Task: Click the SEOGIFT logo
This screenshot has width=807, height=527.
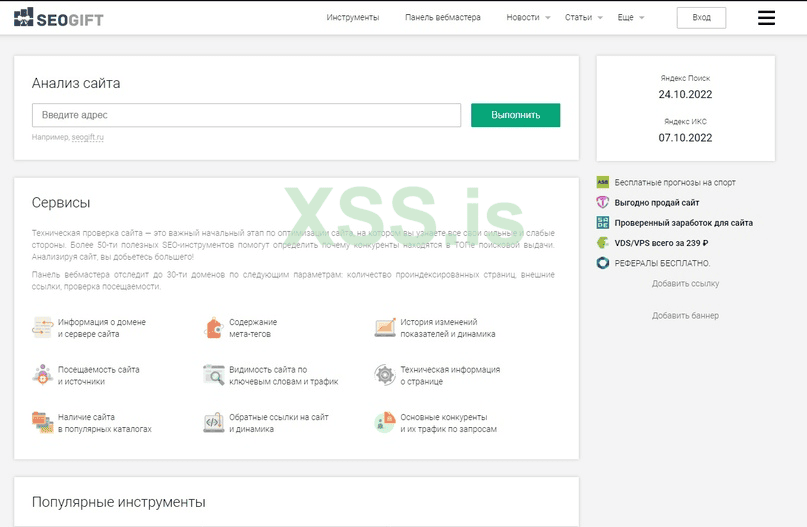Action: tap(58, 17)
